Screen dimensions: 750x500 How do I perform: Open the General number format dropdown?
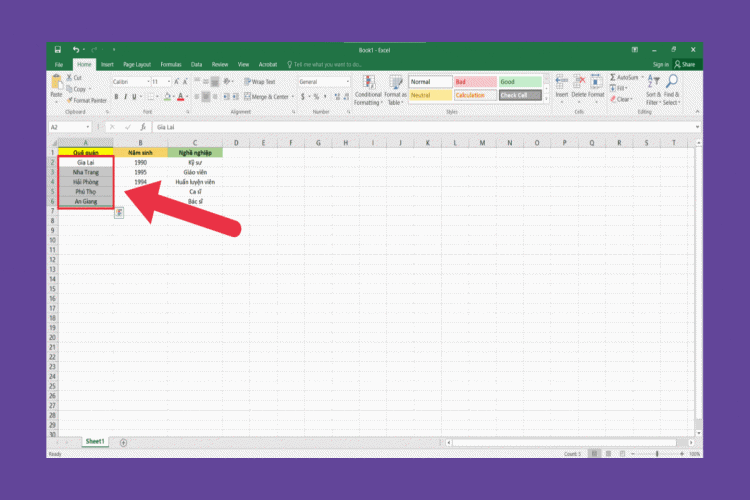pyautogui.click(x=348, y=82)
